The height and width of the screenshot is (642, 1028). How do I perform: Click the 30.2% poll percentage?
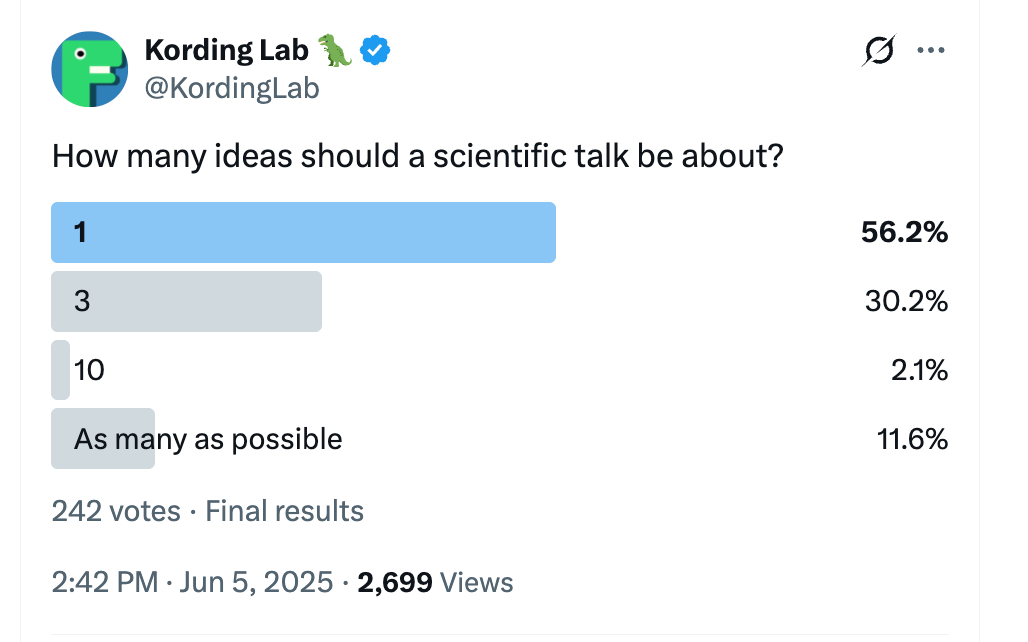906,301
